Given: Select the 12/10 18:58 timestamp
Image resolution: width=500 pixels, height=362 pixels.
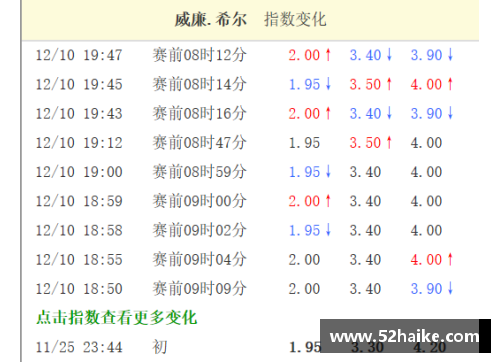Looking at the screenshot, I should point(79,231).
